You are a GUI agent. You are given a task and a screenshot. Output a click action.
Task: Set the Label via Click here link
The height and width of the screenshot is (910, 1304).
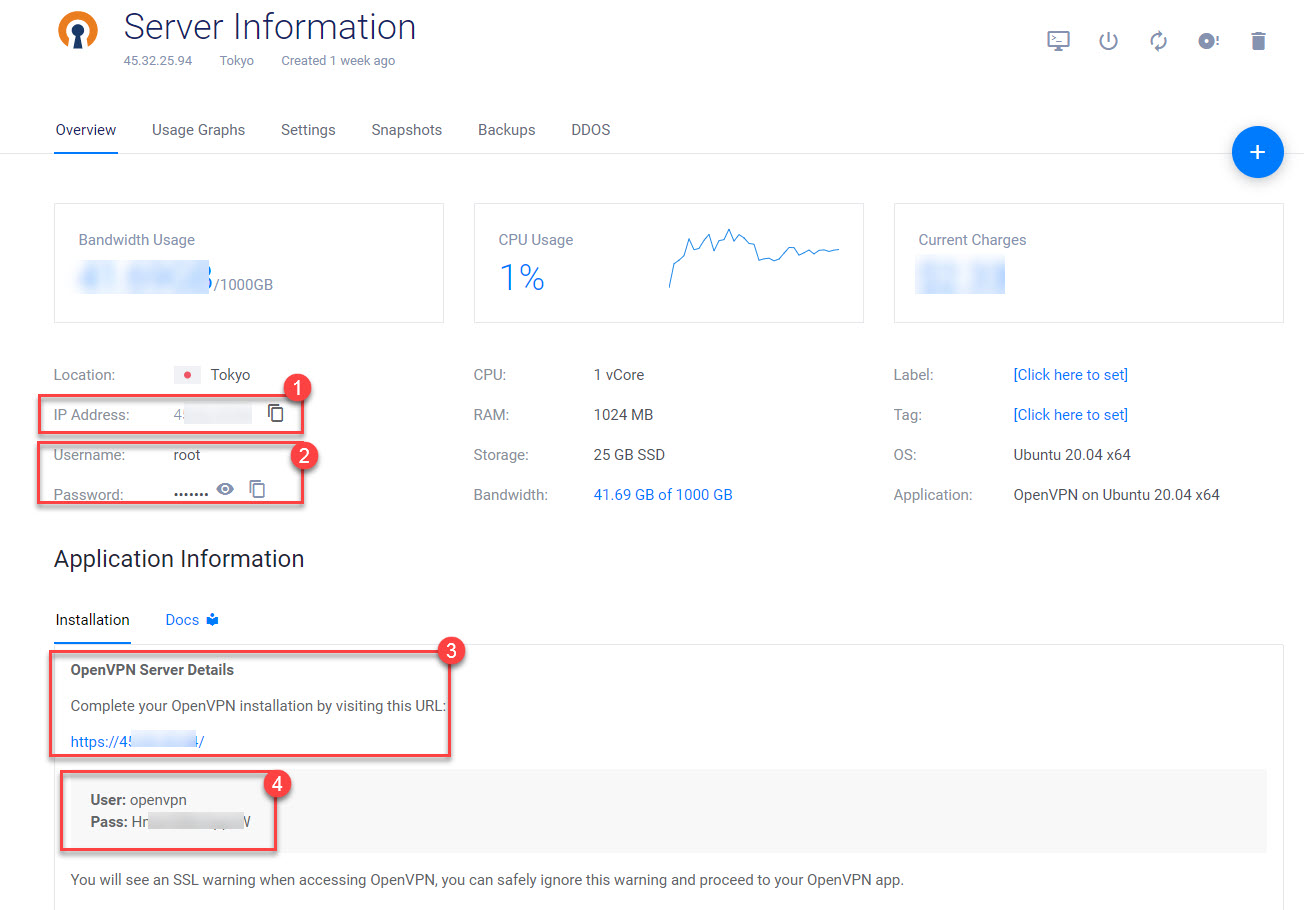click(x=1070, y=375)
